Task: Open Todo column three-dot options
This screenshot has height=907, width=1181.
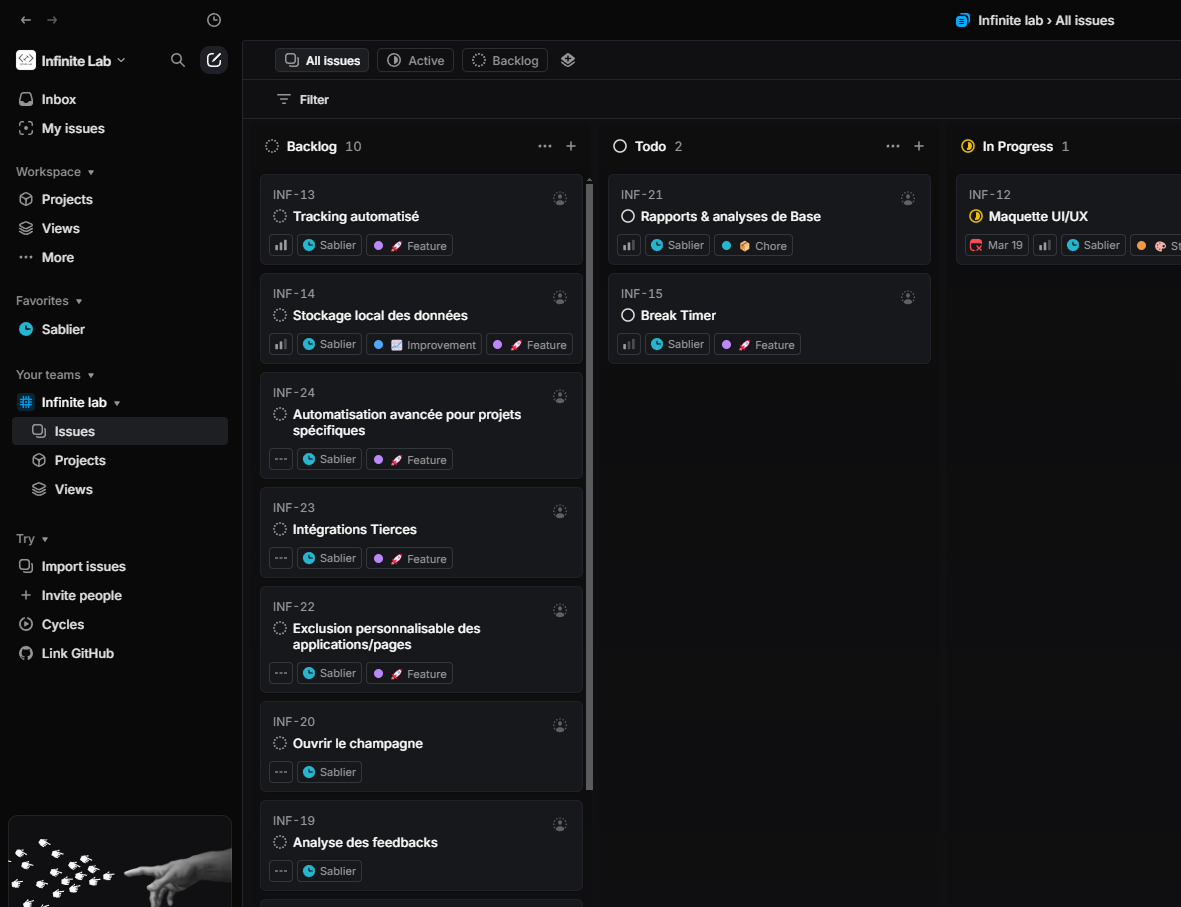Action: [x=893, y=146]
